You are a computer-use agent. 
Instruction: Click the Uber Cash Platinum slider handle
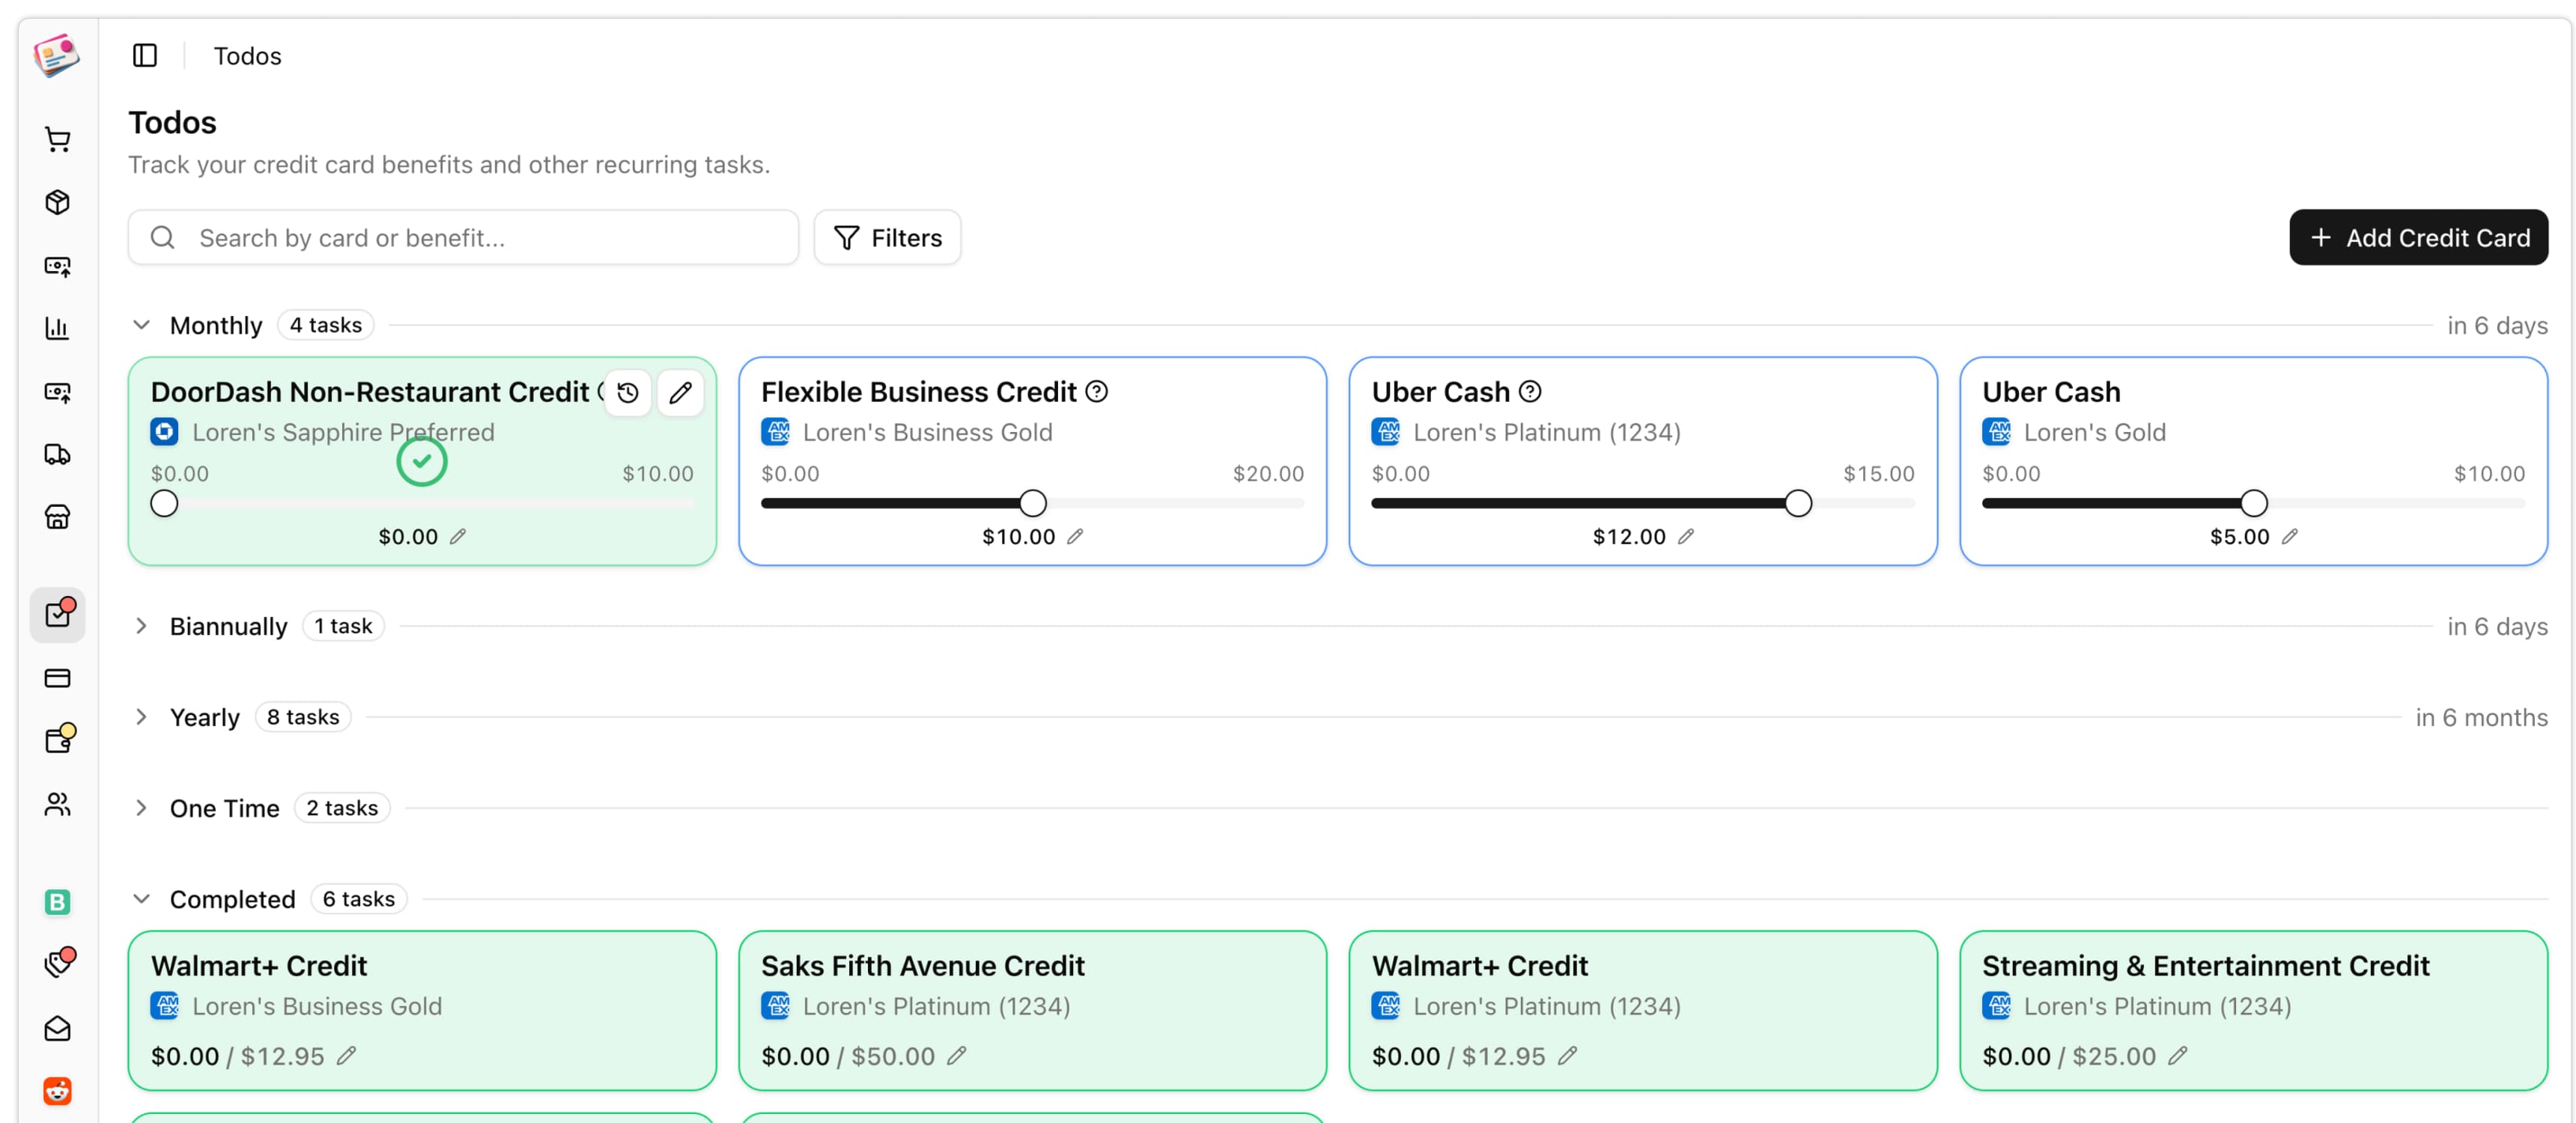click(1798, 503)
